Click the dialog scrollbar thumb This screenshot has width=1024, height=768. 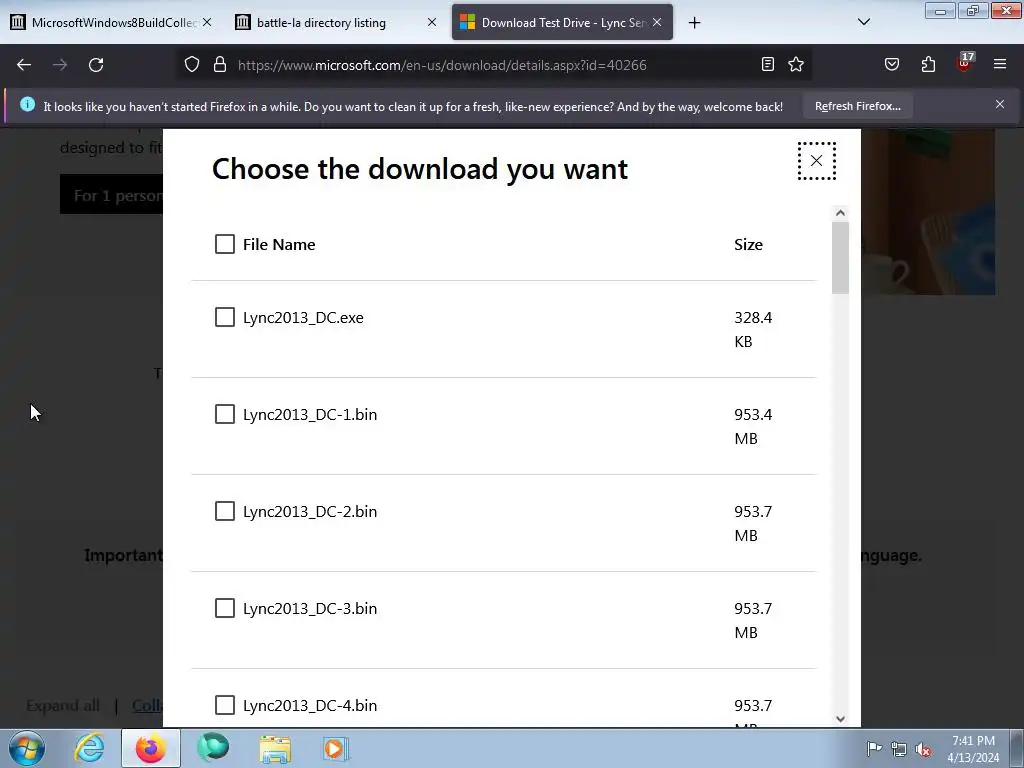point(840,258)
